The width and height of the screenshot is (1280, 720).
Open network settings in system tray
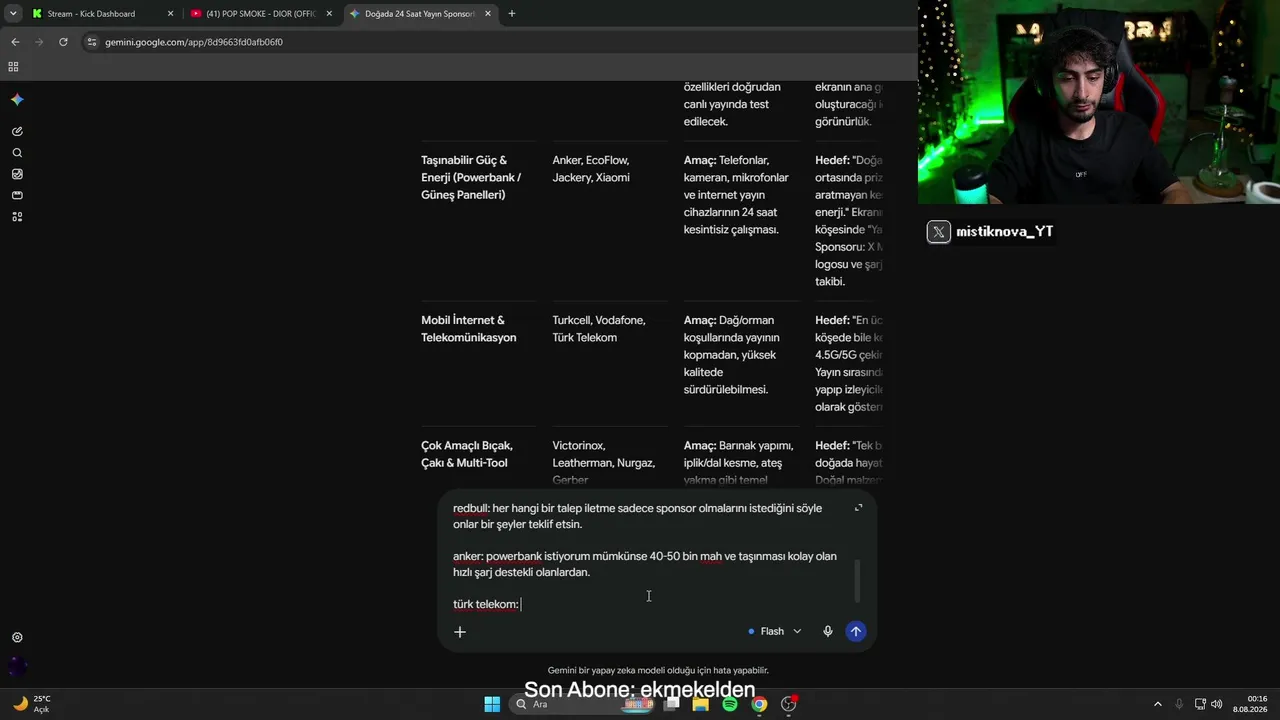tap(1200, 704)
